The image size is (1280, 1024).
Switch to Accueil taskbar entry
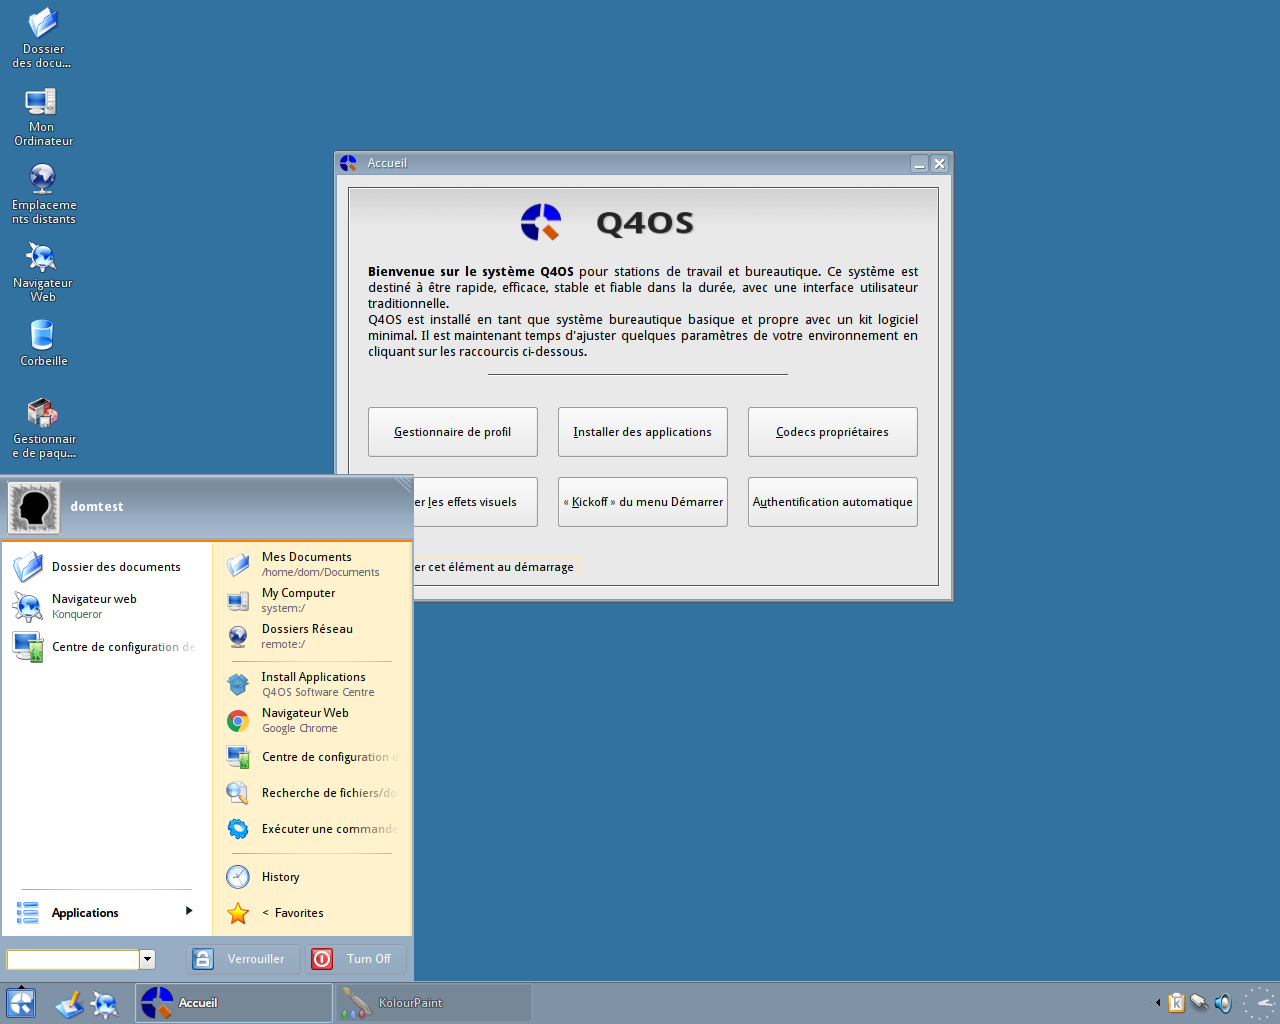coord(234,1003)
